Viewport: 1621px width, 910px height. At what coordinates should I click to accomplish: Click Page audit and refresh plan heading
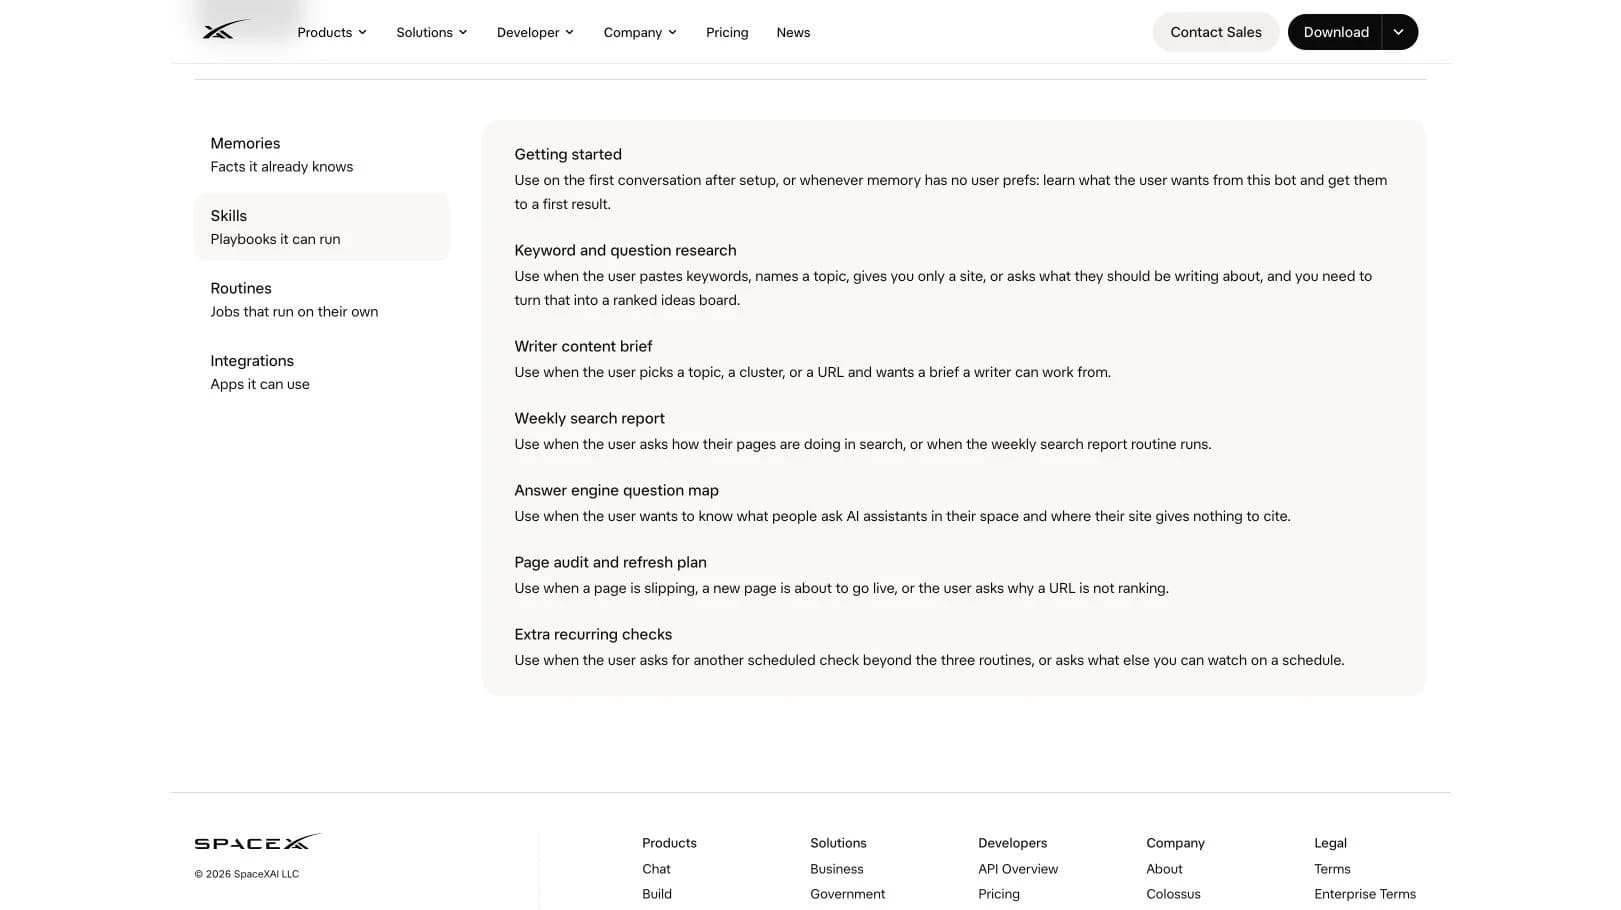tap(610, 562)
